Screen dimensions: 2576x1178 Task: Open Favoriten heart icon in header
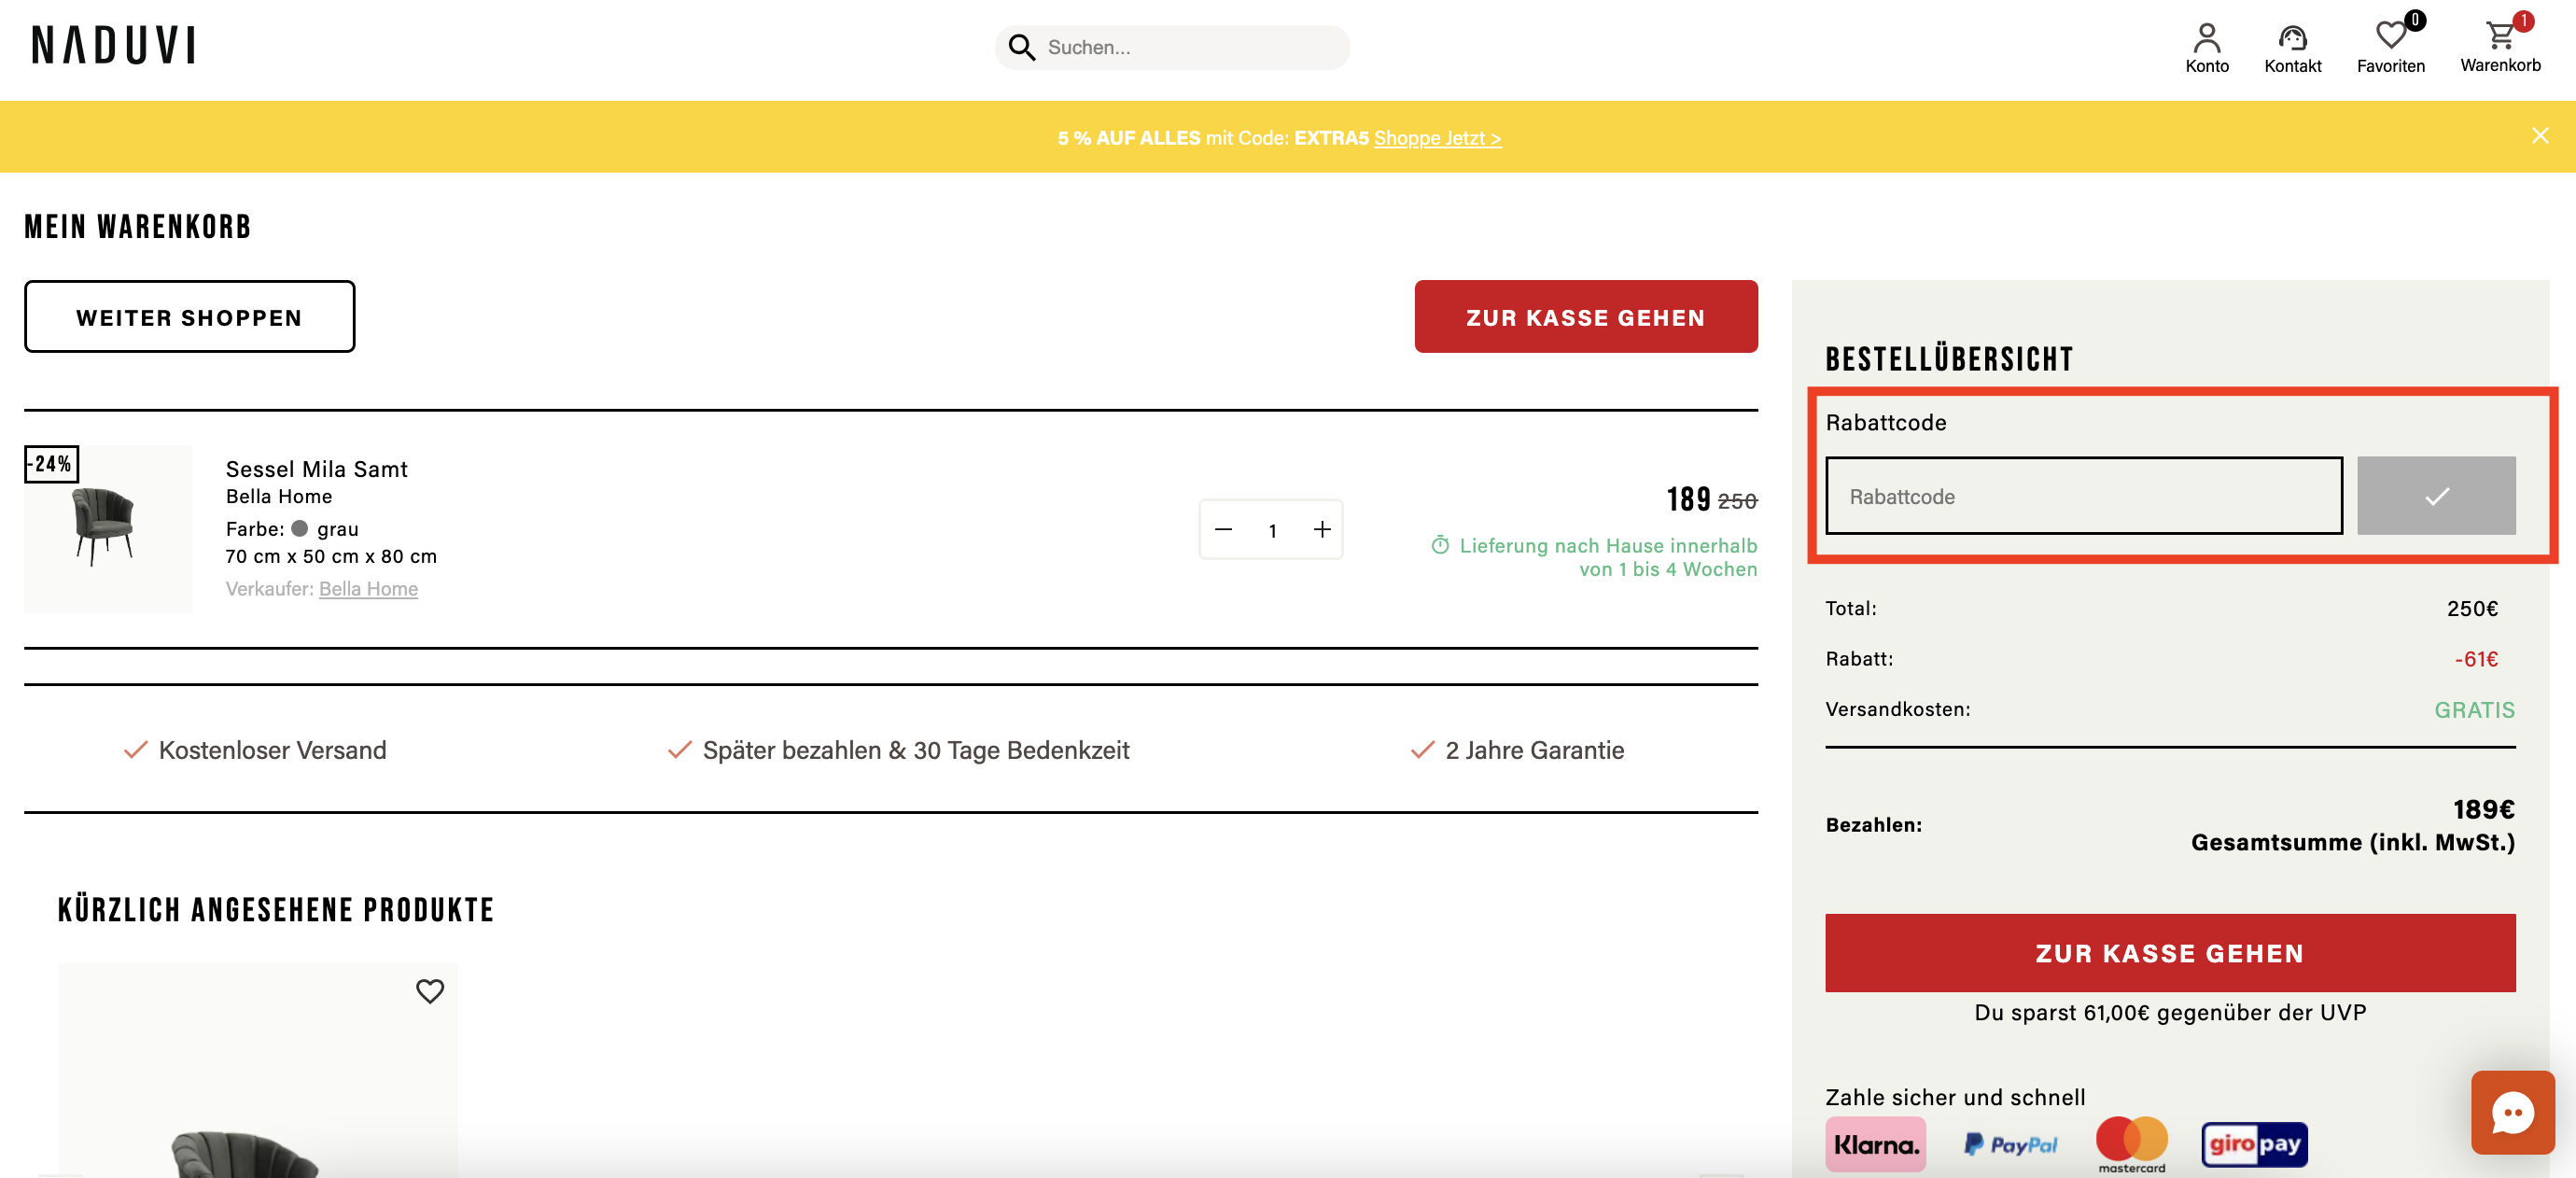tap(2390, 37)
